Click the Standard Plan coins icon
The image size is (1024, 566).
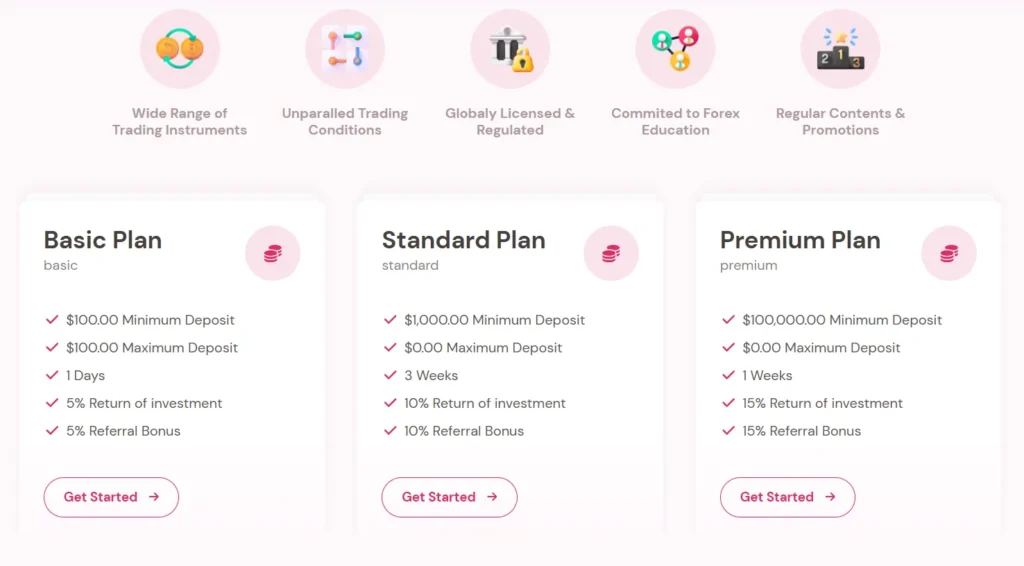[x=611, y=254]
